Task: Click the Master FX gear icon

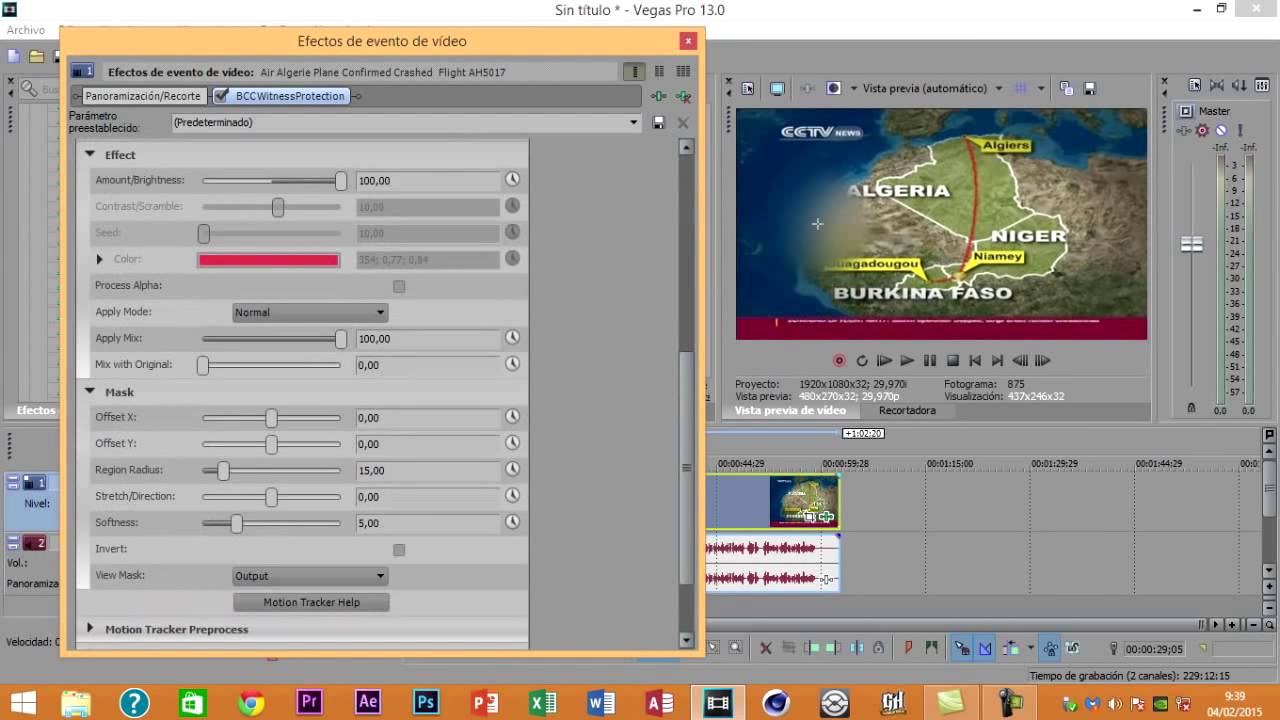Action: click(x=1203, y=131)
